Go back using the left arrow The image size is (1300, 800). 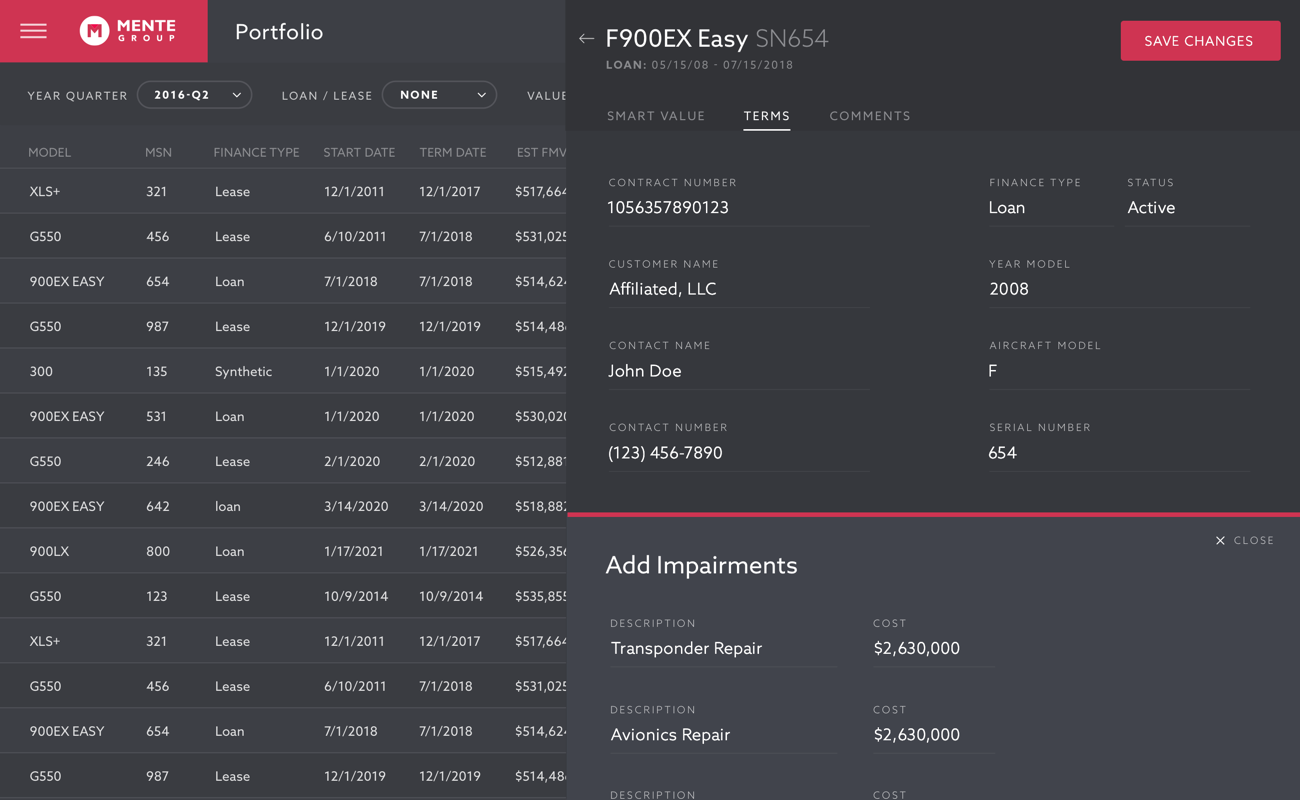586,39
